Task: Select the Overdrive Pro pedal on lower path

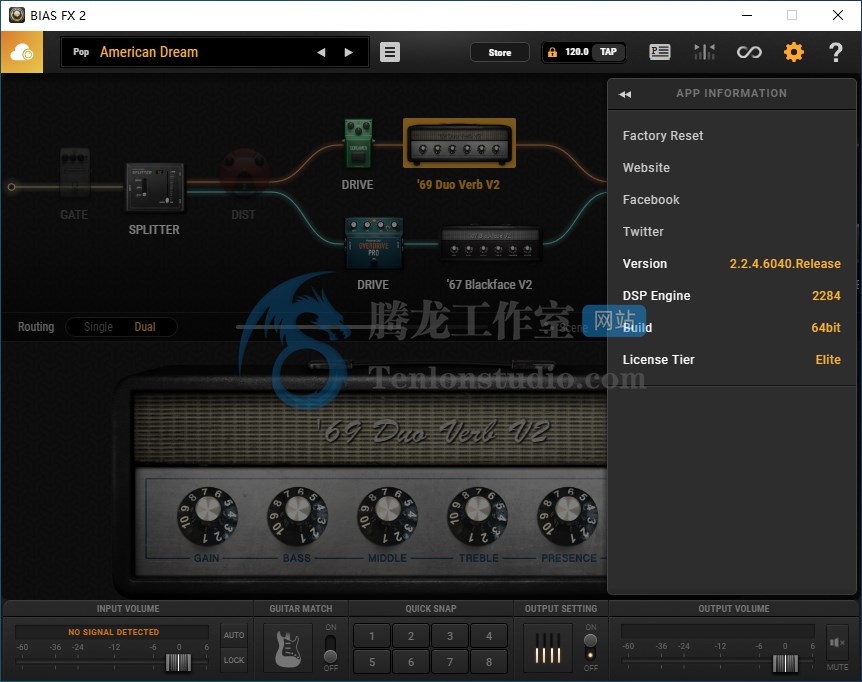Action: [374, 242]
